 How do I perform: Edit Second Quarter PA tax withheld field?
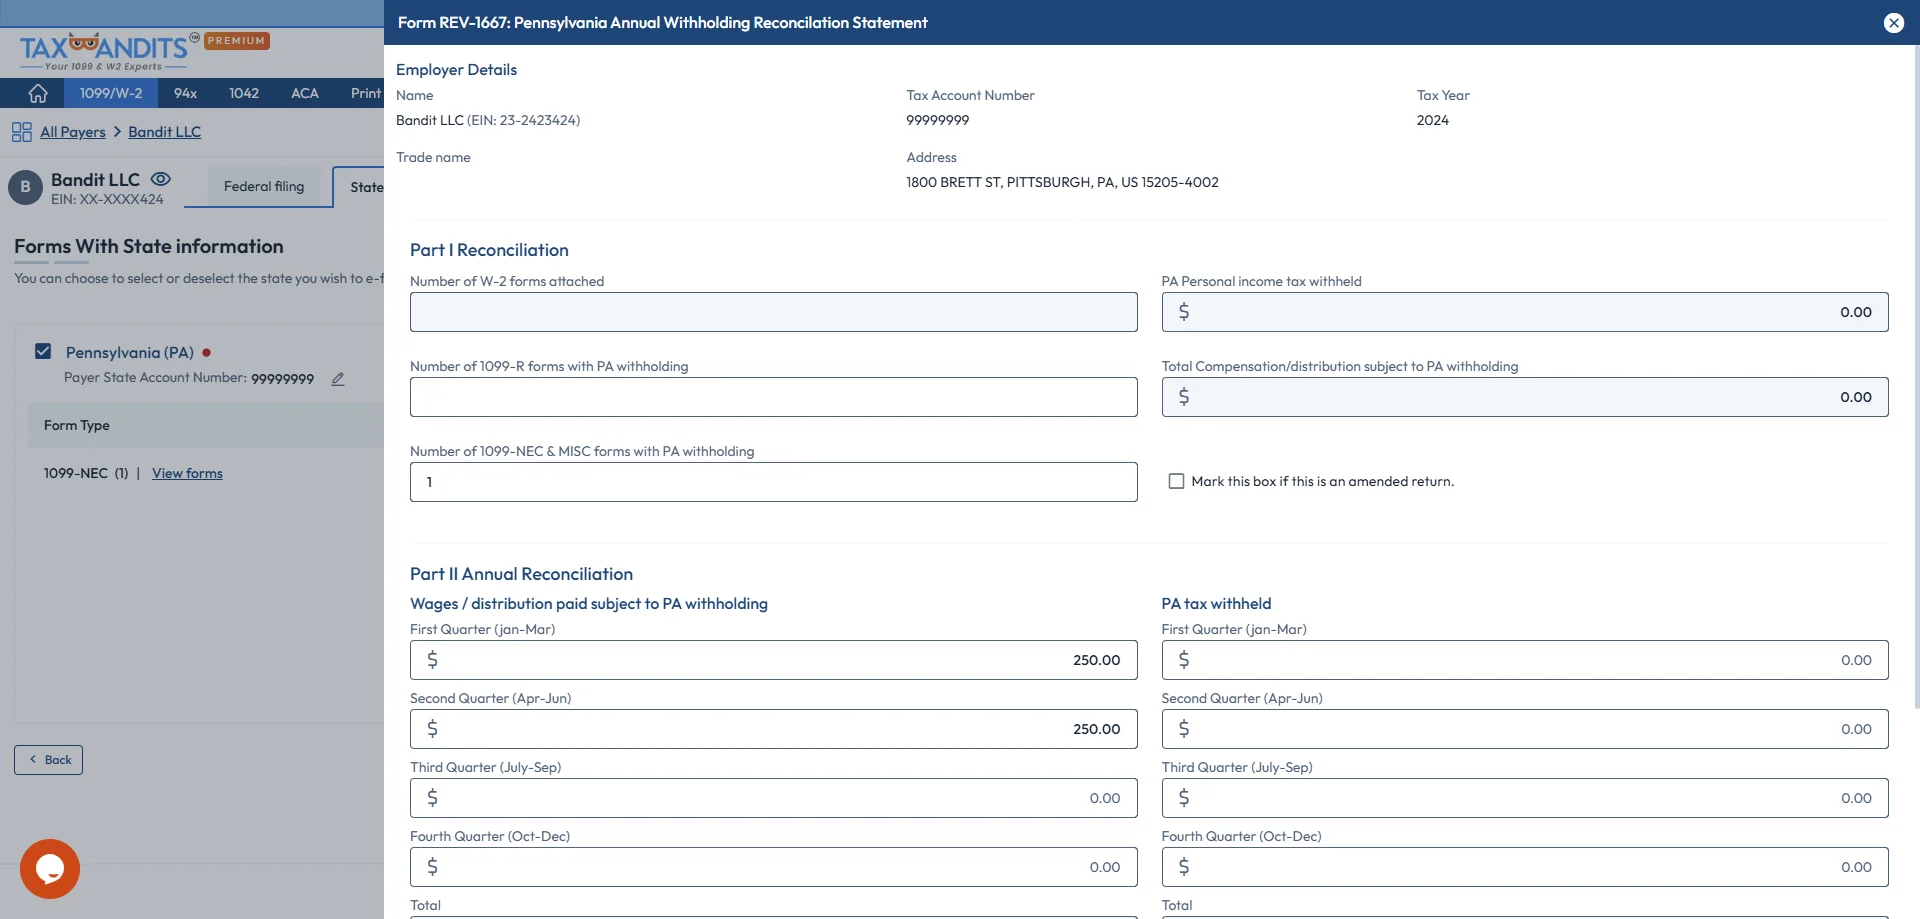click(1525, 729)
